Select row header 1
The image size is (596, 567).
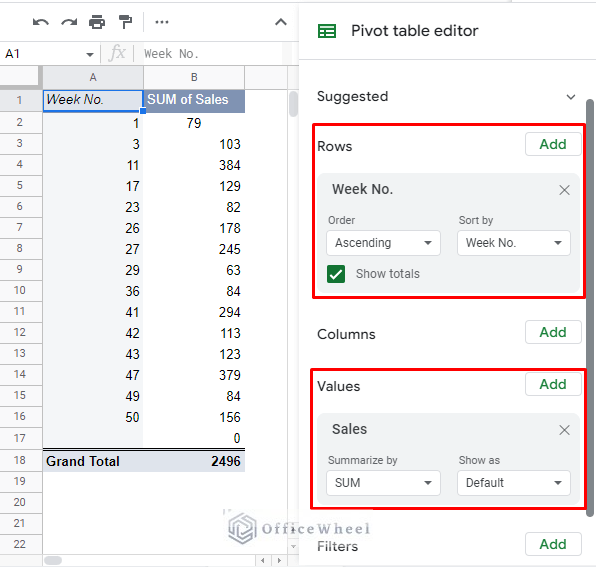point(20,100)
